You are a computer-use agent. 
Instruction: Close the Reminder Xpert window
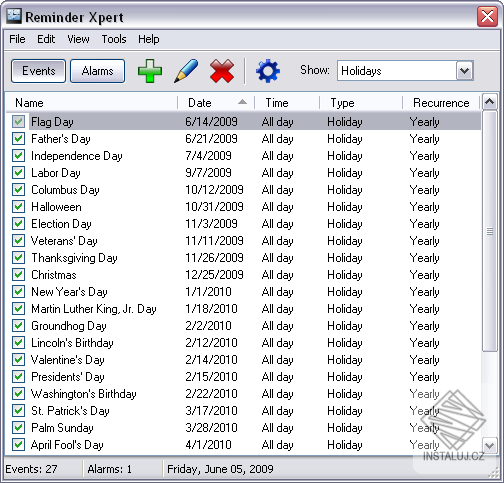(x=487, y=16)
